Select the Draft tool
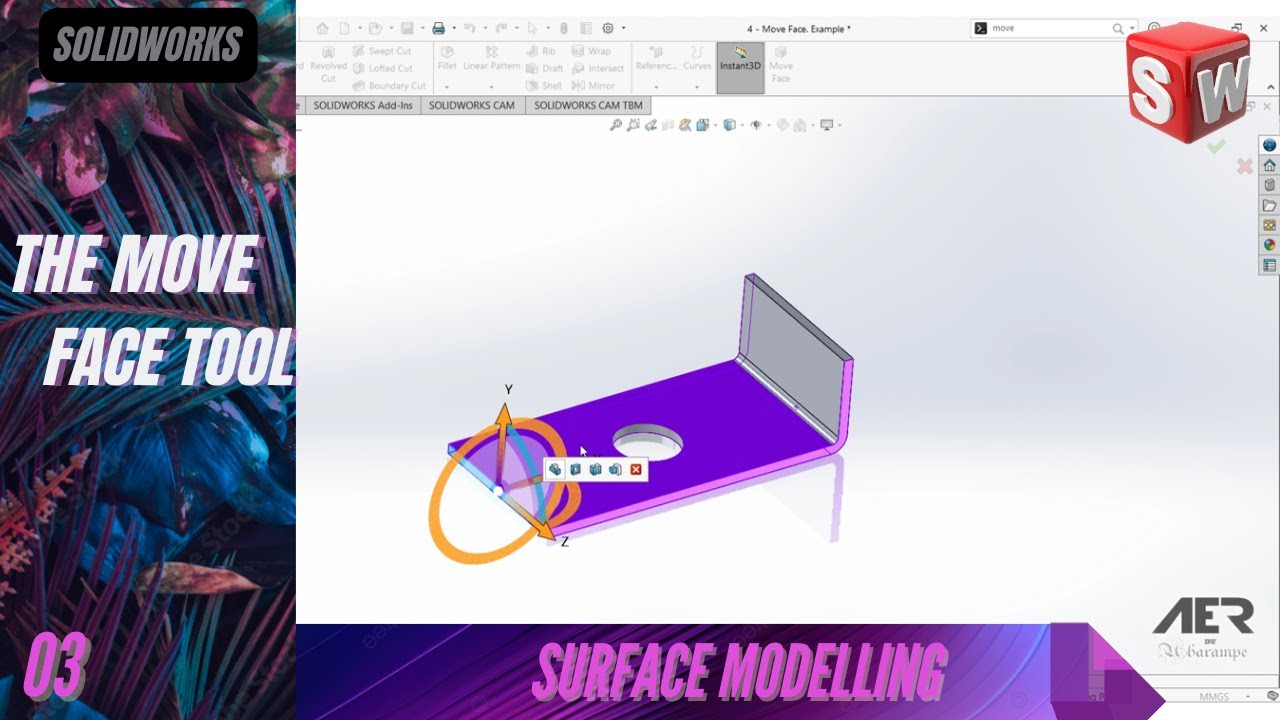The height and width of the screenshot is (720, 1280). [x=545, y=68]
